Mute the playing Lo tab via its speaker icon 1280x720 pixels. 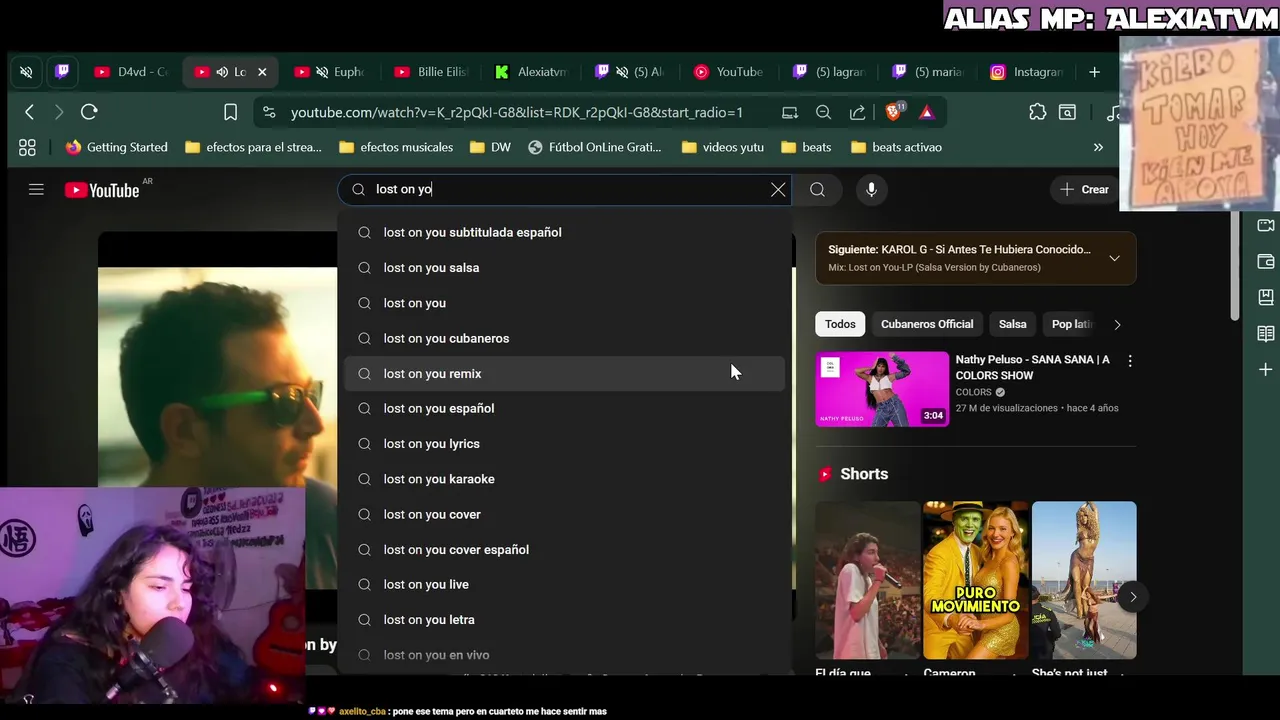(222, 72)
